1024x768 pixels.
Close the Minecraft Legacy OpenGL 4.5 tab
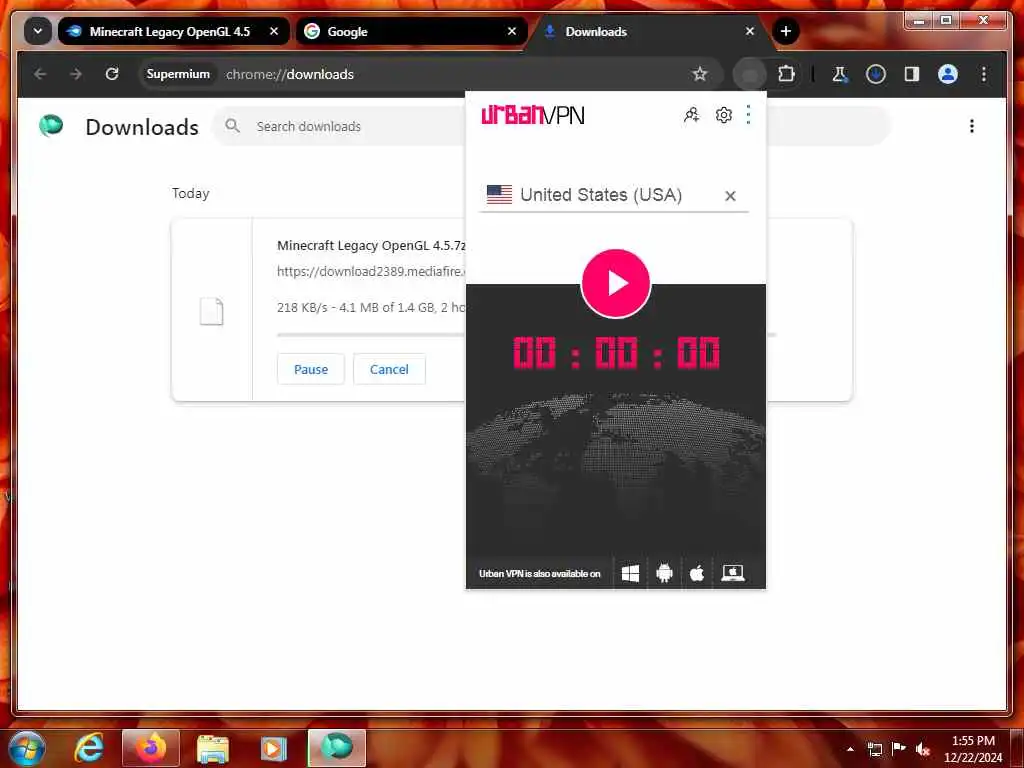click(x=274, y=31)
